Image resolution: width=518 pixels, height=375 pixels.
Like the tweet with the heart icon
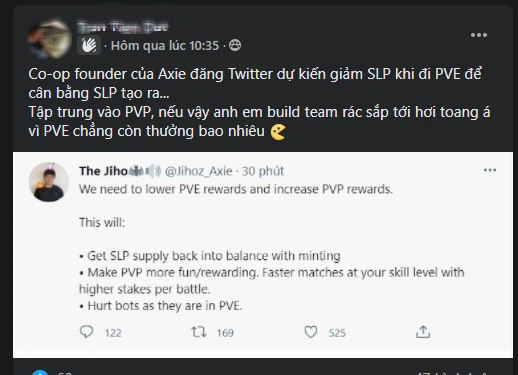(x=311, y=332)
